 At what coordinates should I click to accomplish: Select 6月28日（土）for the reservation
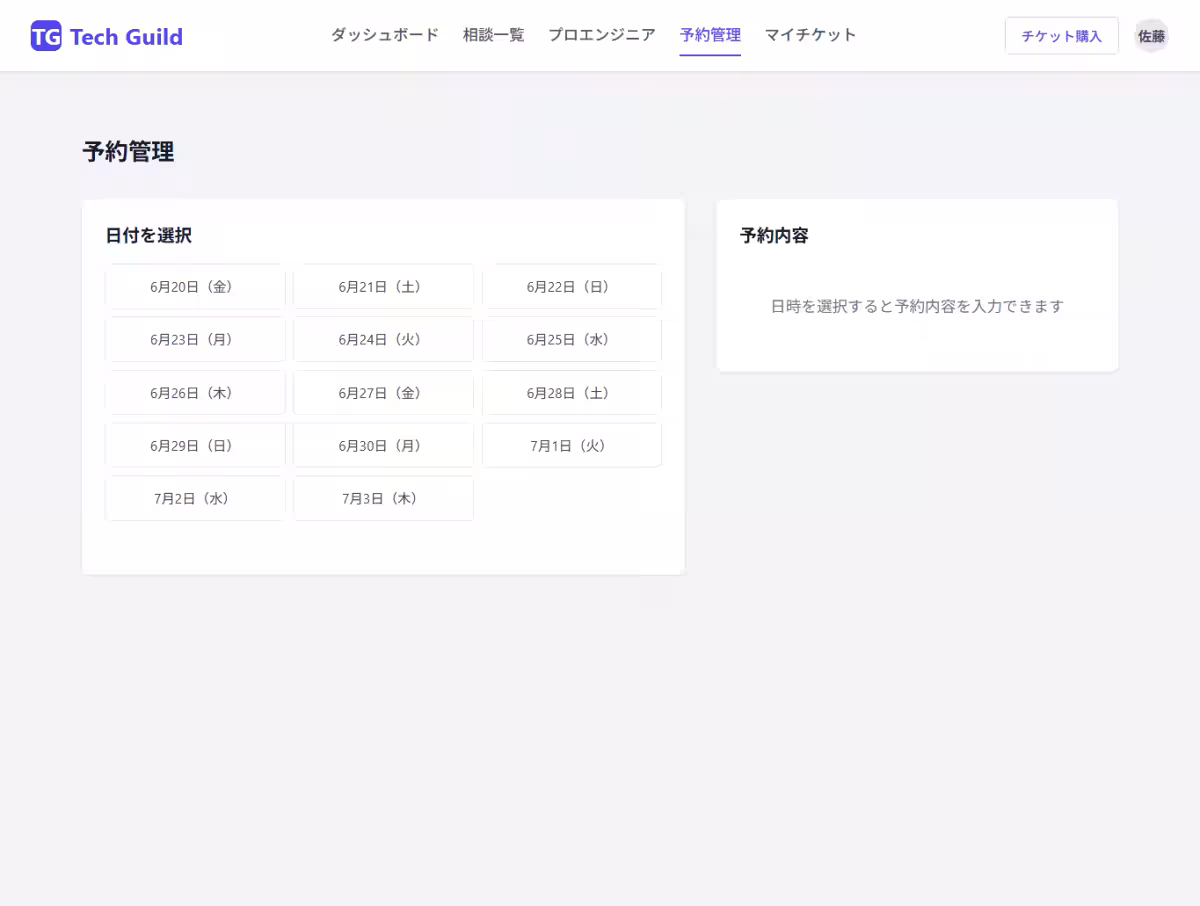571,392
